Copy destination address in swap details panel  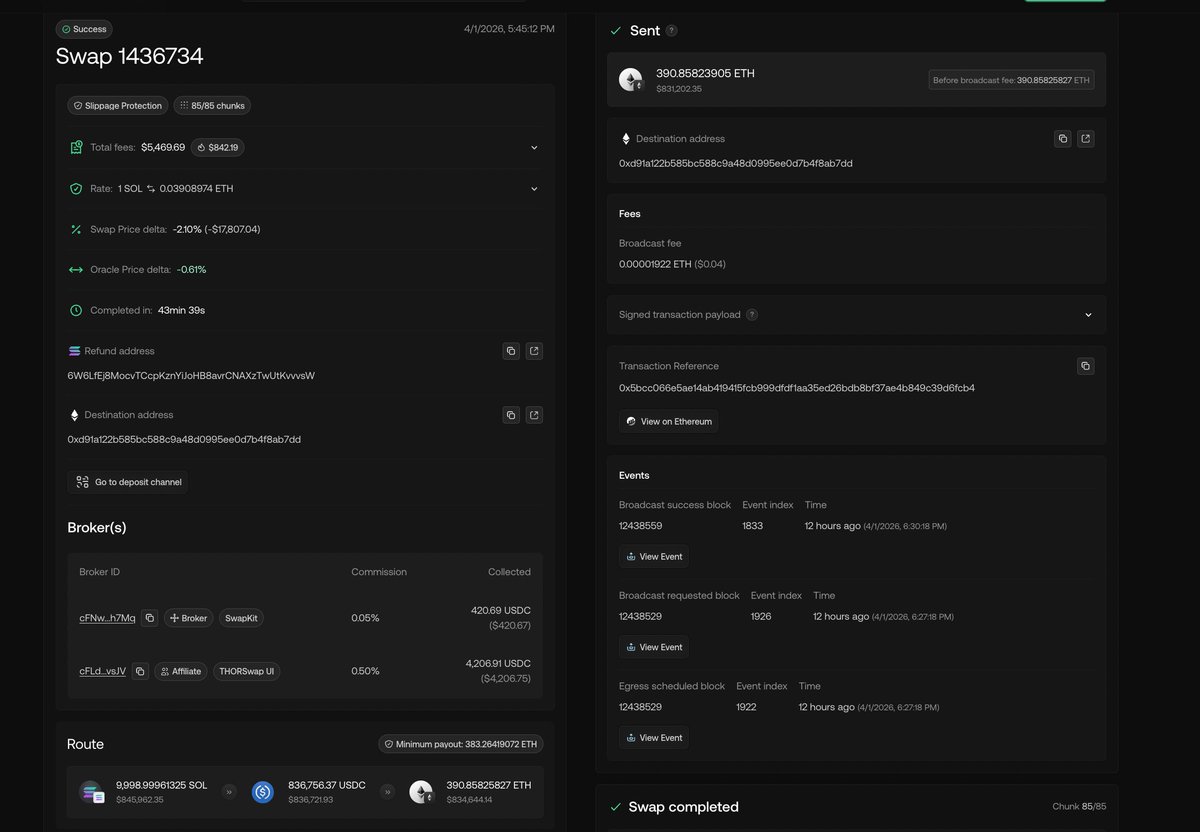click(511, 415)
